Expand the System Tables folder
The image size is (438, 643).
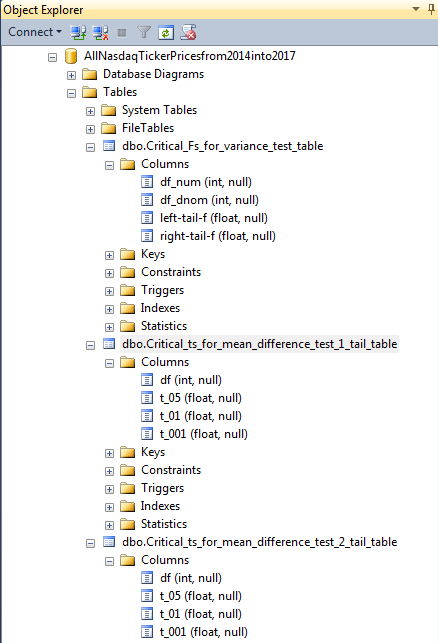pos(90,112)
